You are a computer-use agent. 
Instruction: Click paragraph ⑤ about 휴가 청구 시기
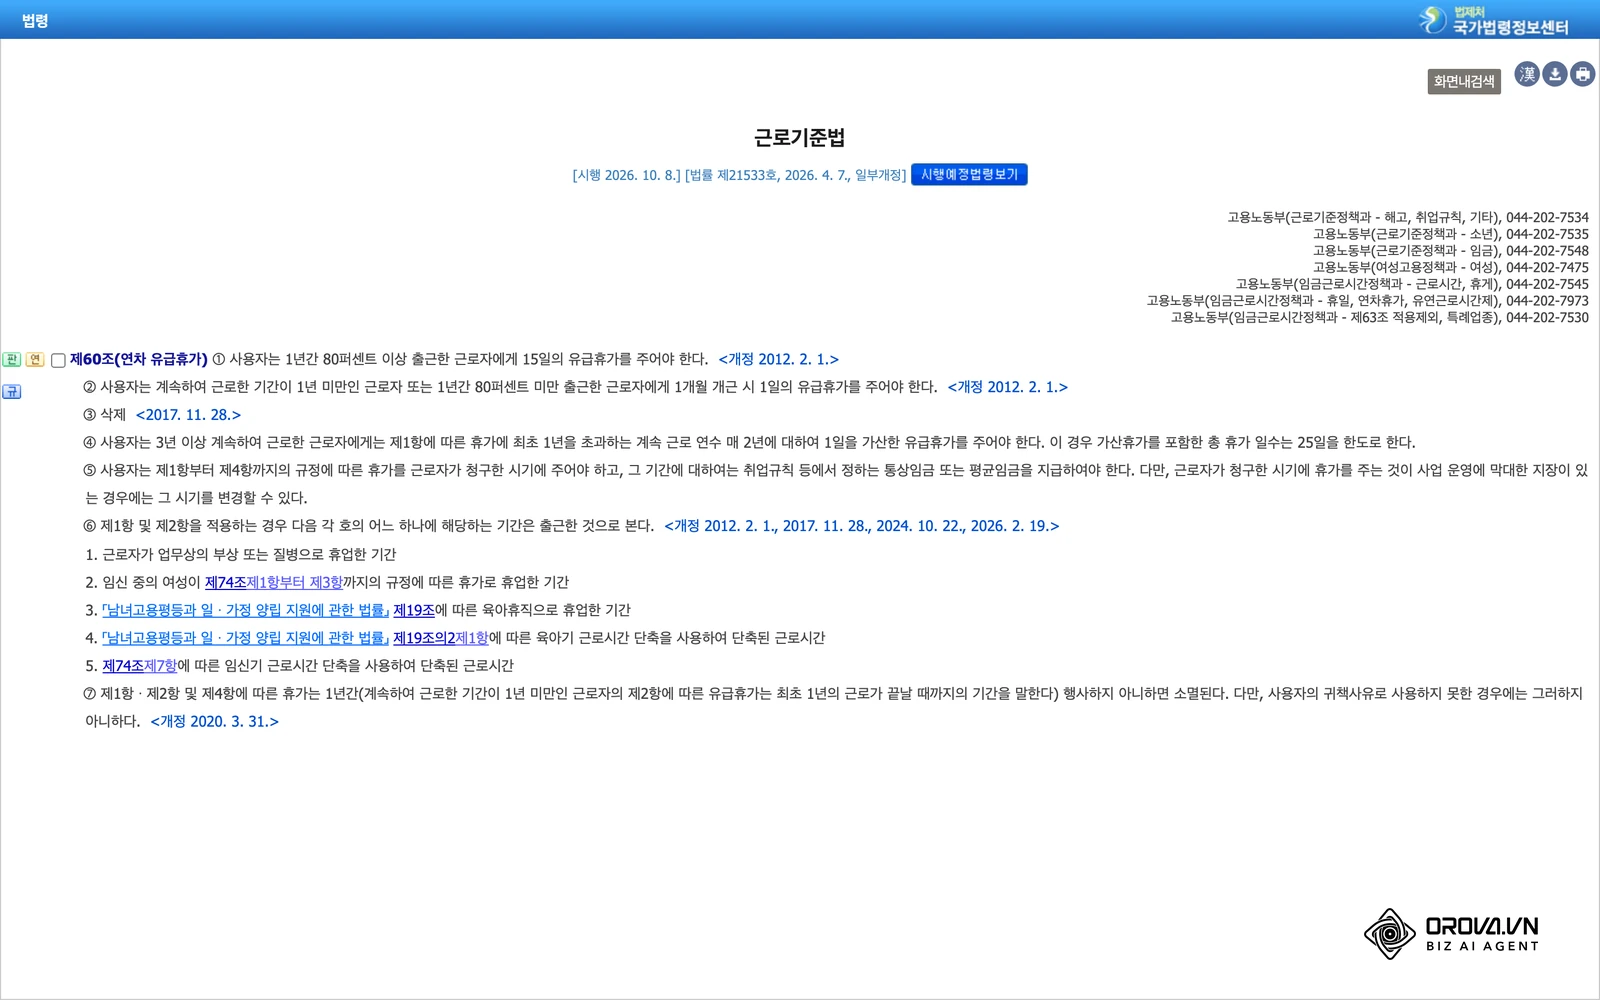pyautogui.click(x=836, y=484)
